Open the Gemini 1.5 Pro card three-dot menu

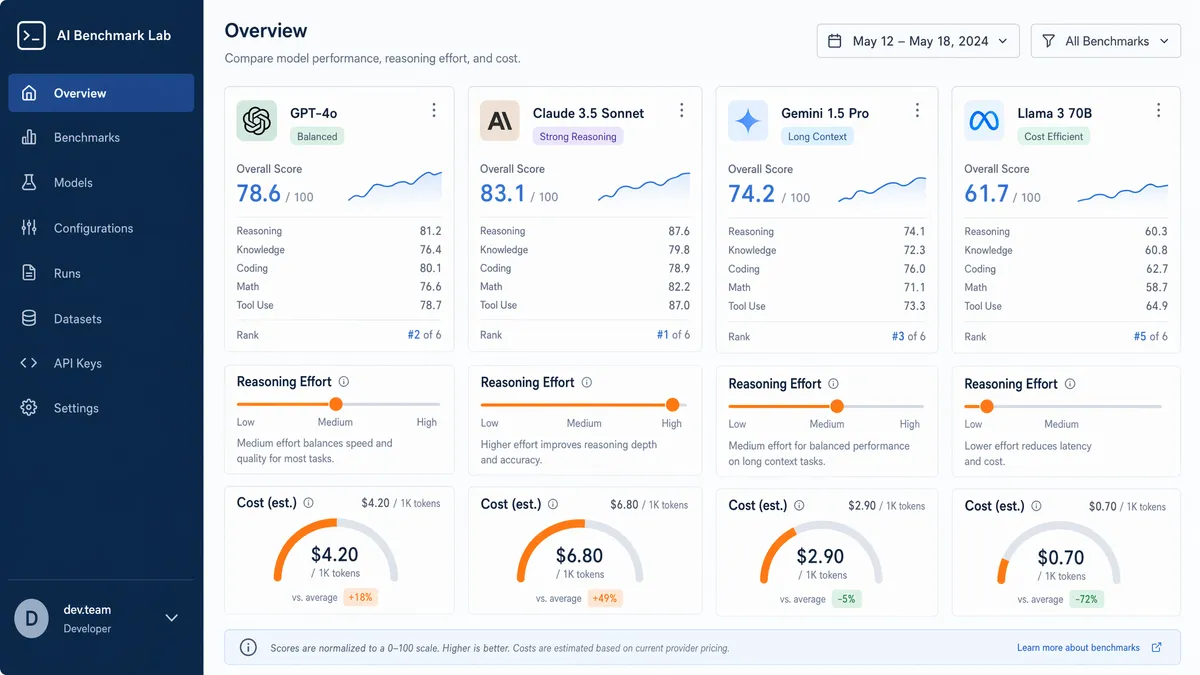tap(918, 111)
